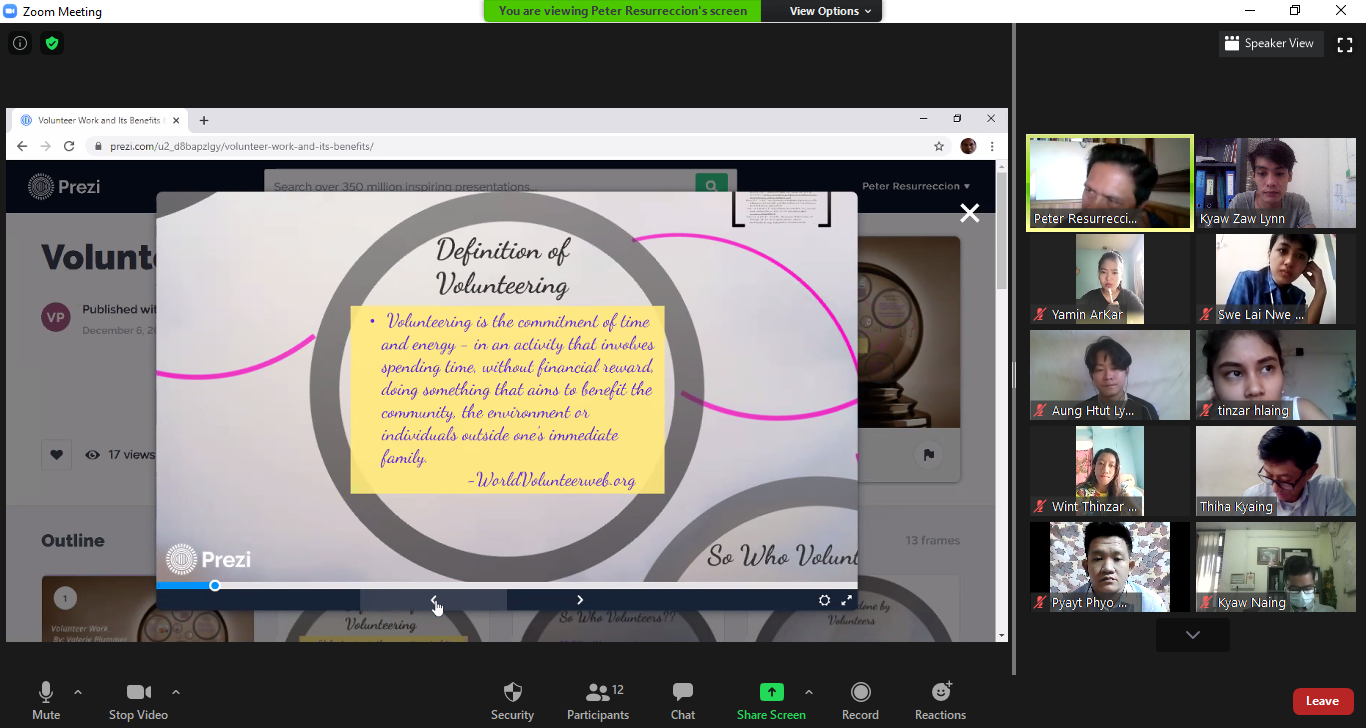
Task: Click the green Share Screen button
Action: [771, 701]
